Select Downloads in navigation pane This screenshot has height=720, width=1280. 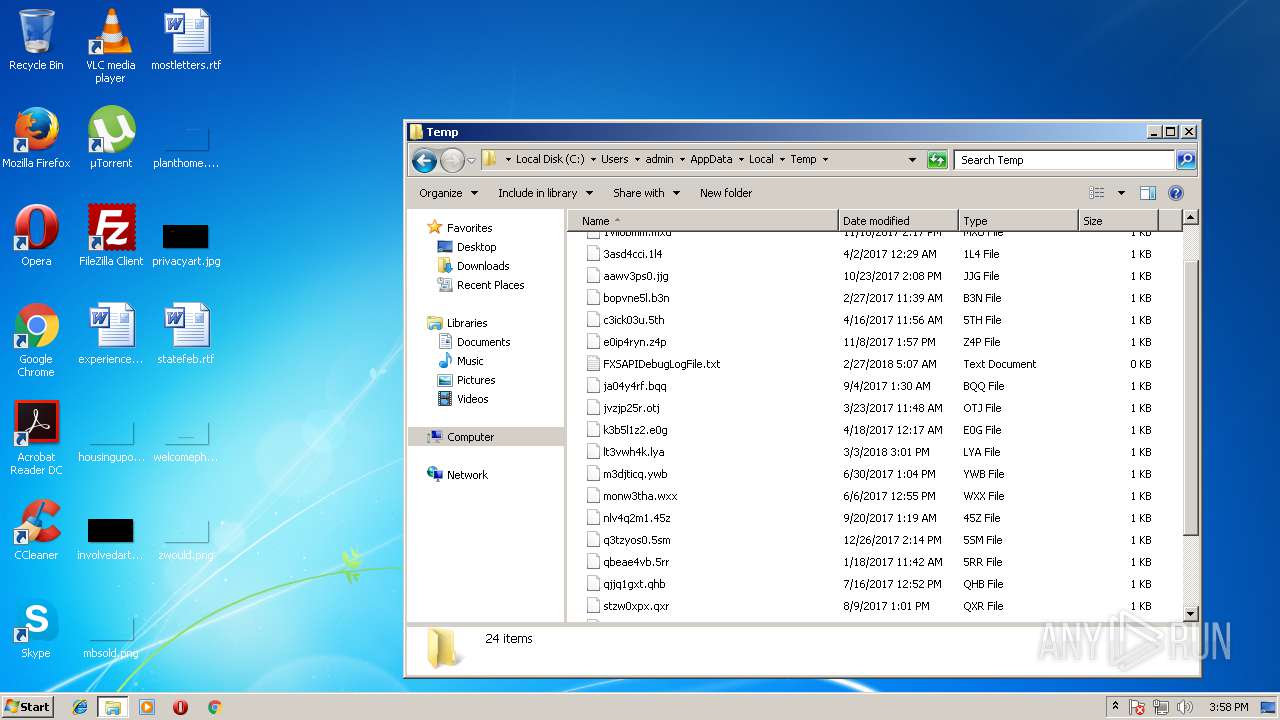[x=483, y=266]
